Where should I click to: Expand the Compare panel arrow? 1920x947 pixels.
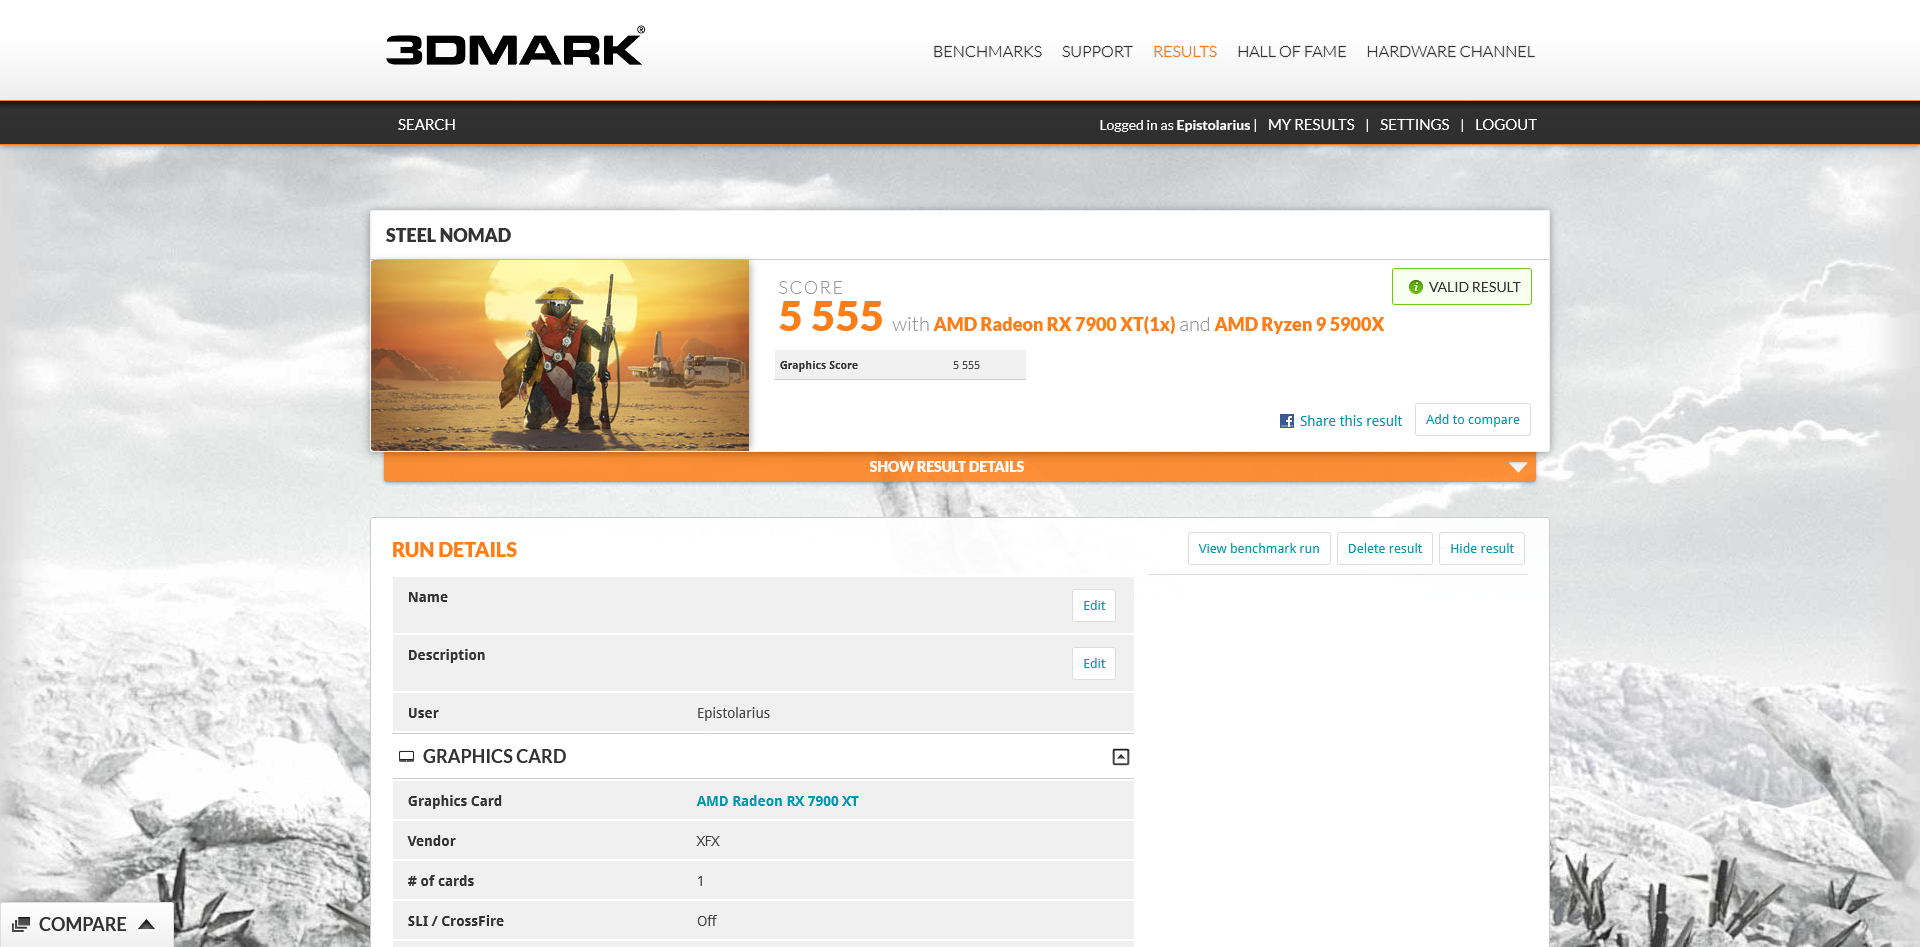[x=147, y=924]
